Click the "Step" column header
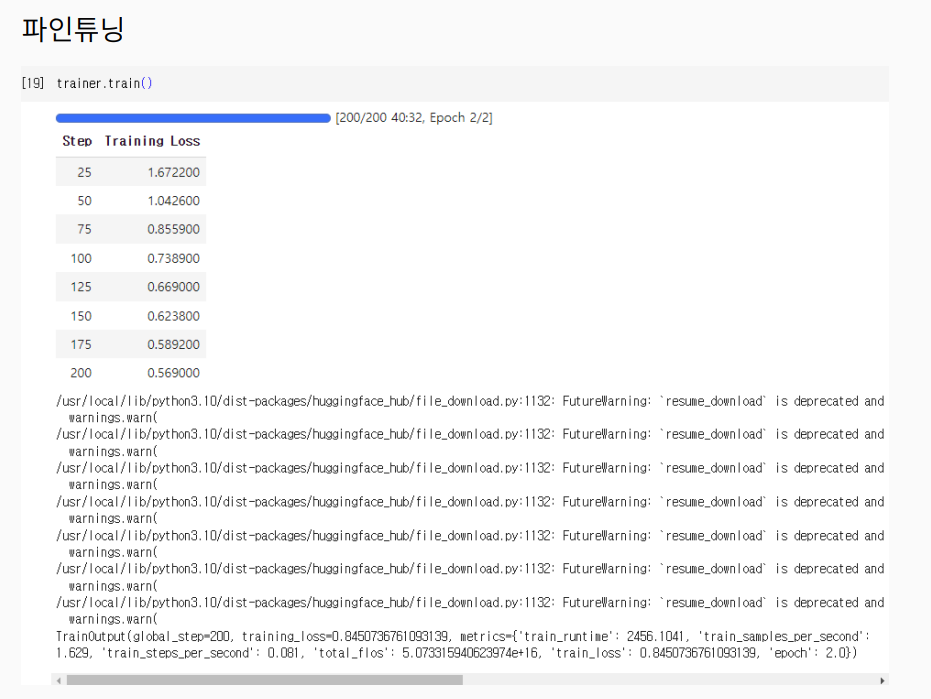This screenshot has height=699, width=931. point(77,141)
